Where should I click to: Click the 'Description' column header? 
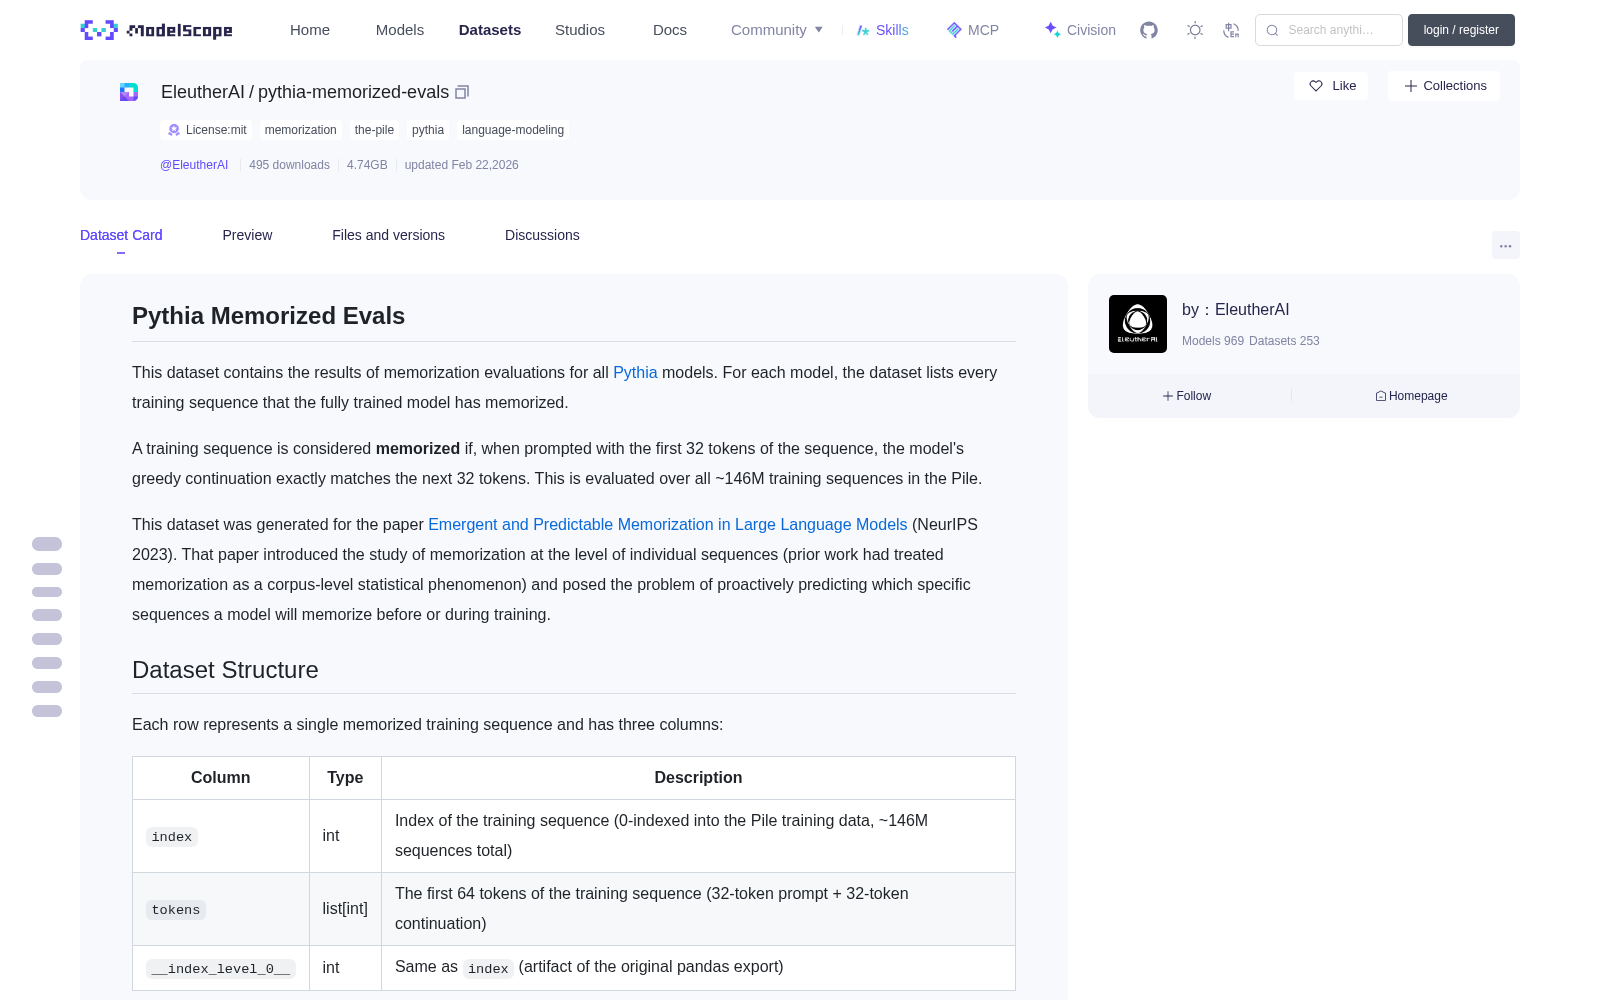[x=698, y=778]
